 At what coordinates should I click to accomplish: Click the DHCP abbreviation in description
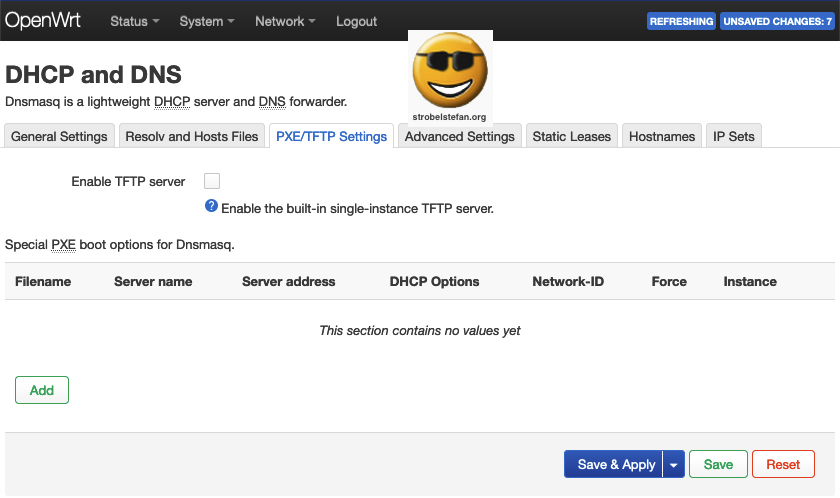(x=172, y=102)
